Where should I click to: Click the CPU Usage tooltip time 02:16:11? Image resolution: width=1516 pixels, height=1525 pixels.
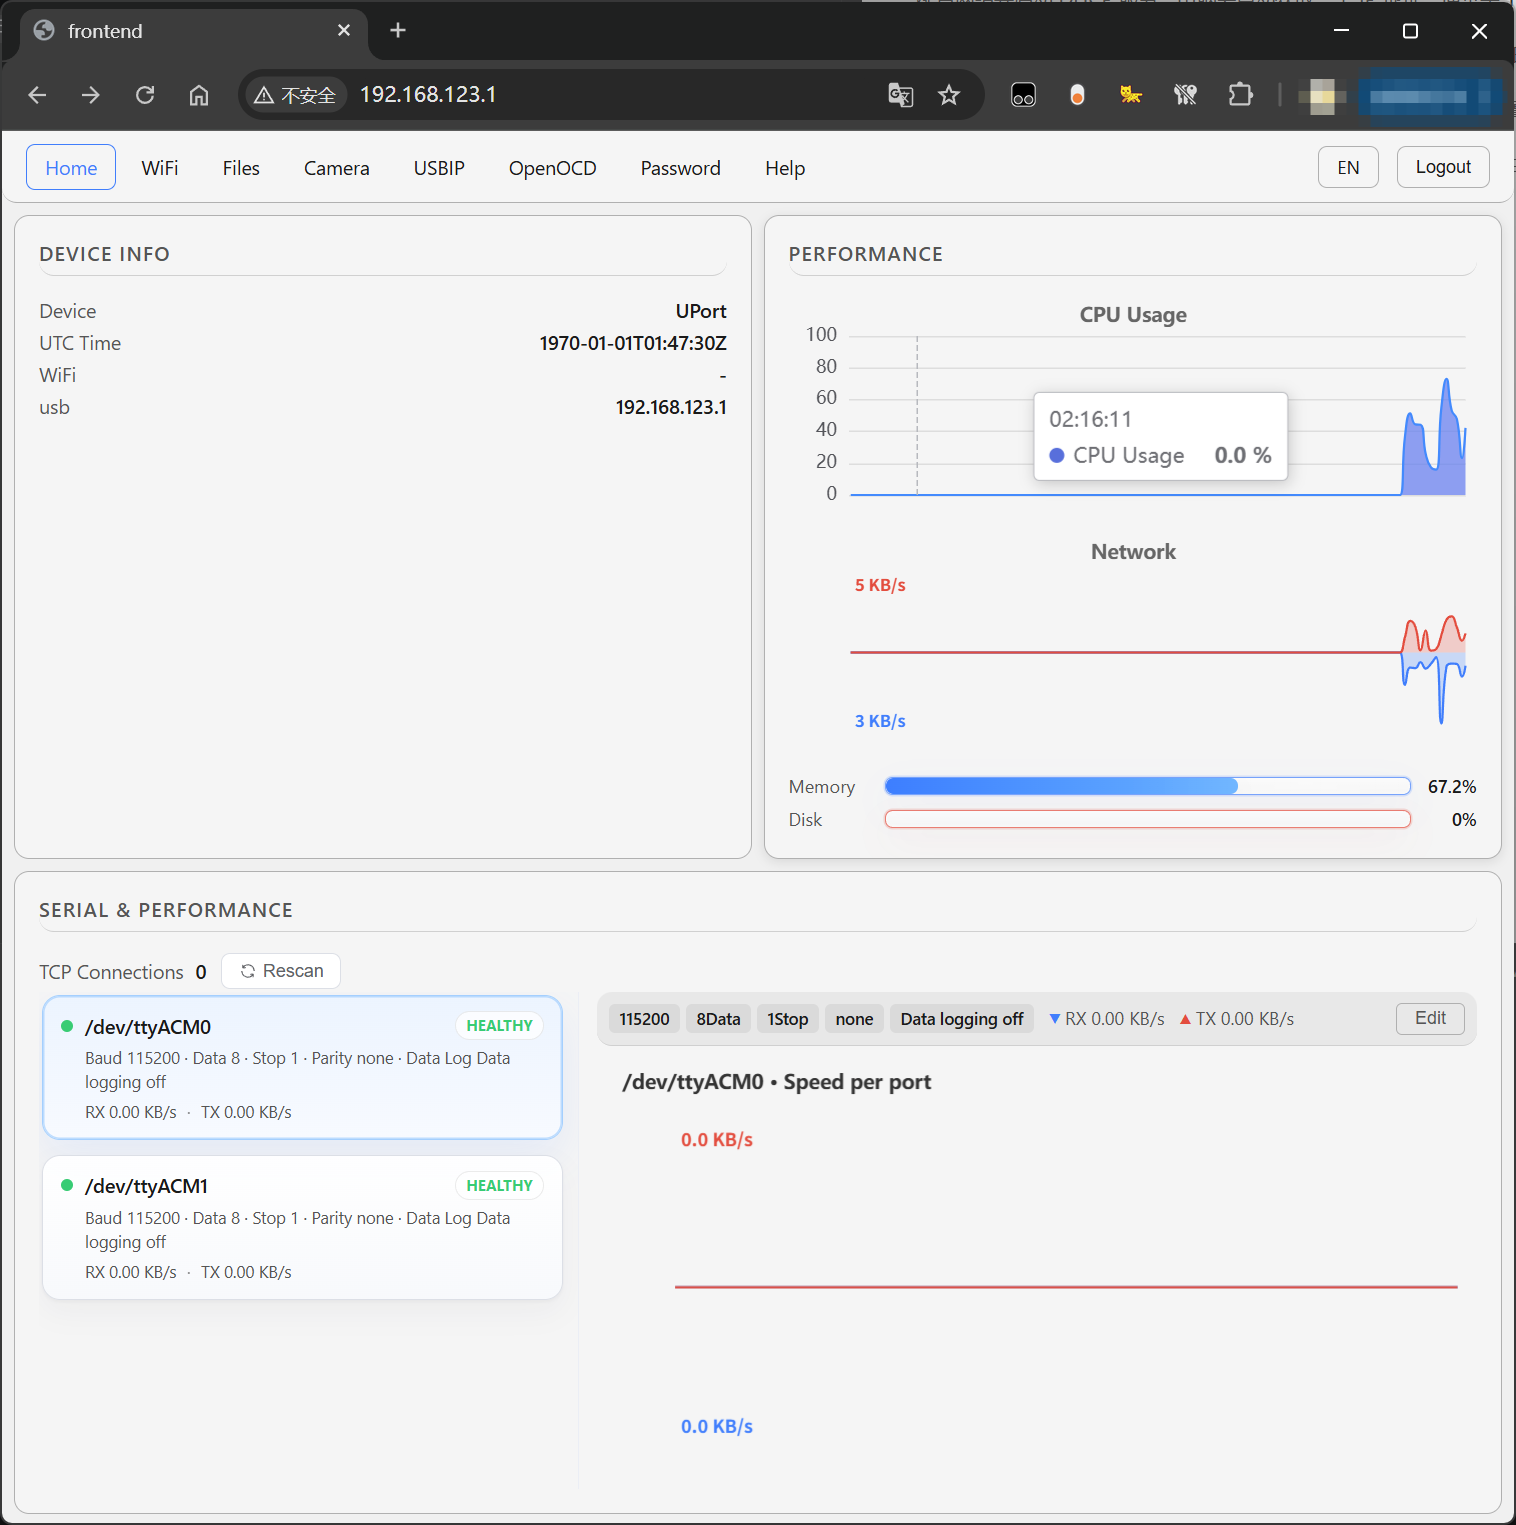1090,419
